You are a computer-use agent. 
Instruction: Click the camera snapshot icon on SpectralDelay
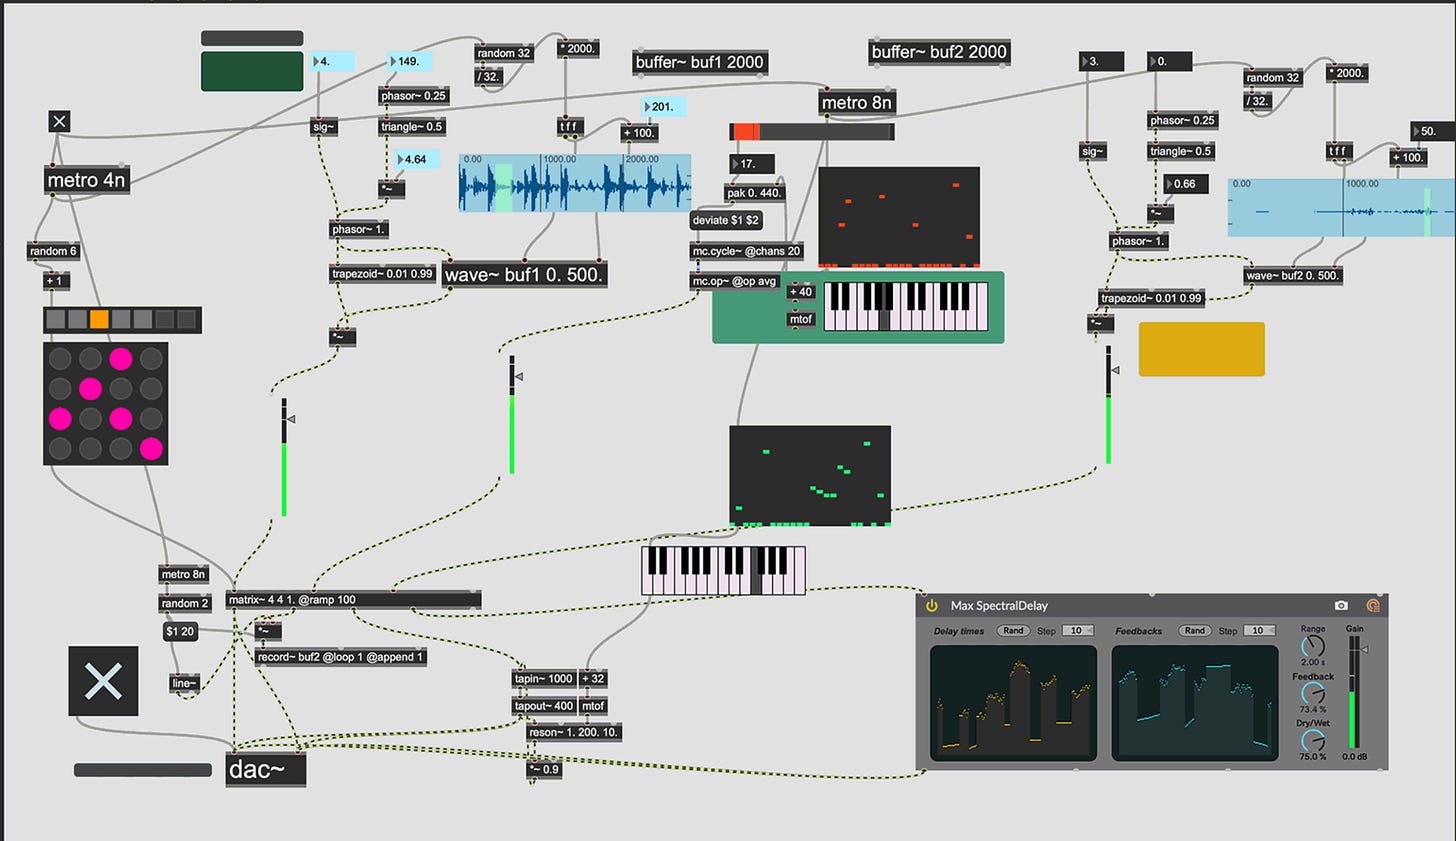pos(1341,605)
